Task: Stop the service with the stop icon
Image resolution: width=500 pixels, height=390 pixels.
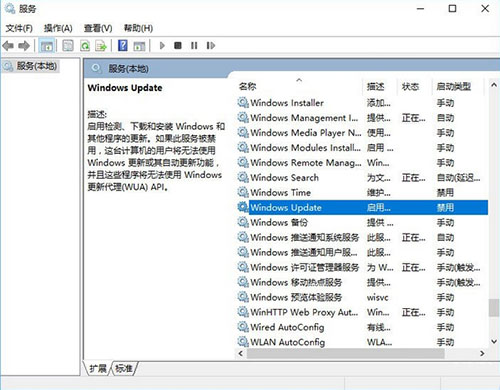Action: [178, 45]
